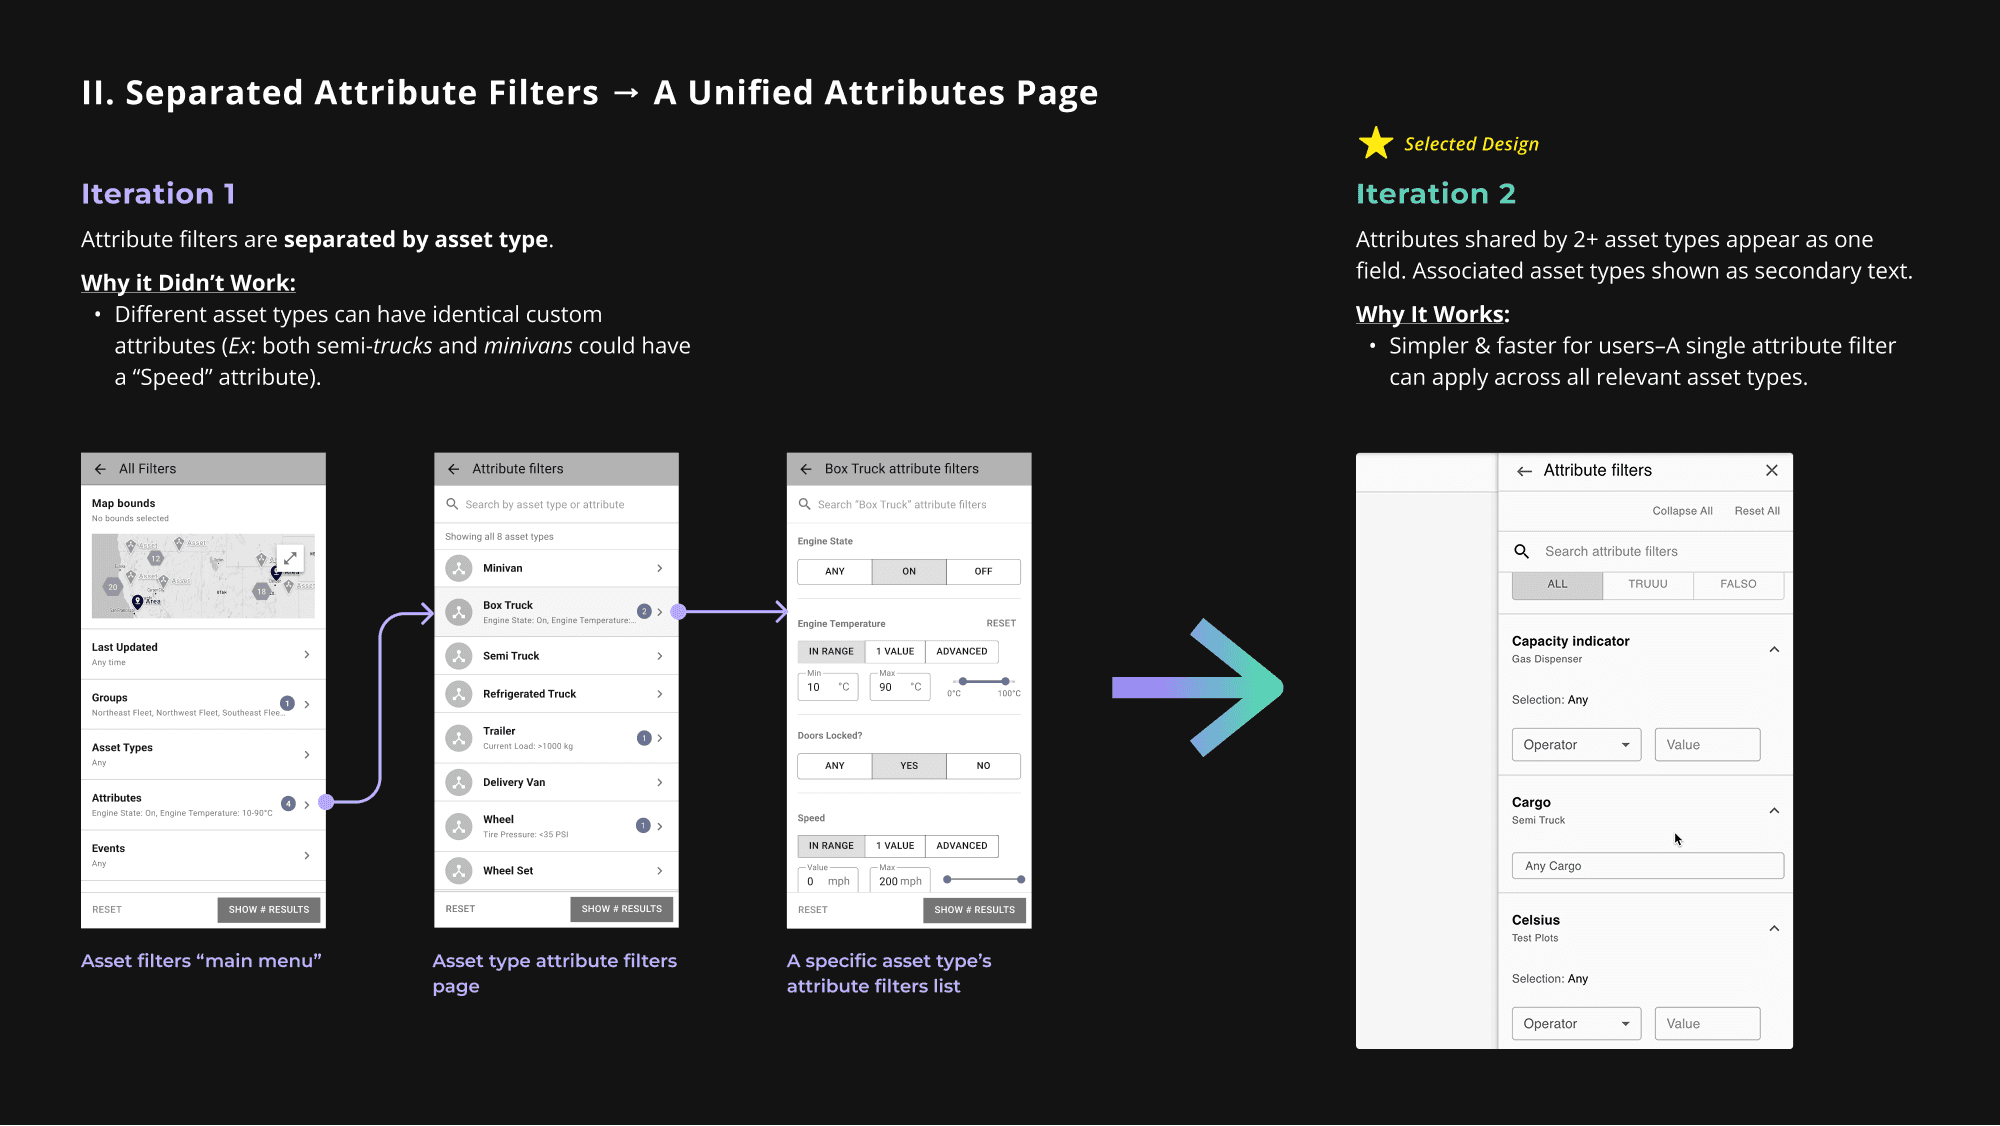Click the Any Cargo input field
Image resolution: width=2000 pixels, height=1126 pixels.
pos(1647,866)
